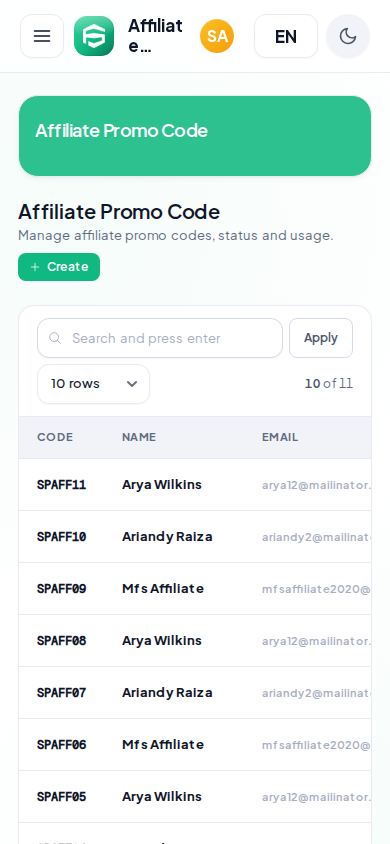Select promo code SPAFF11 row
The height and width of the screenshot is (844, 390).
[x=195, y=485]
